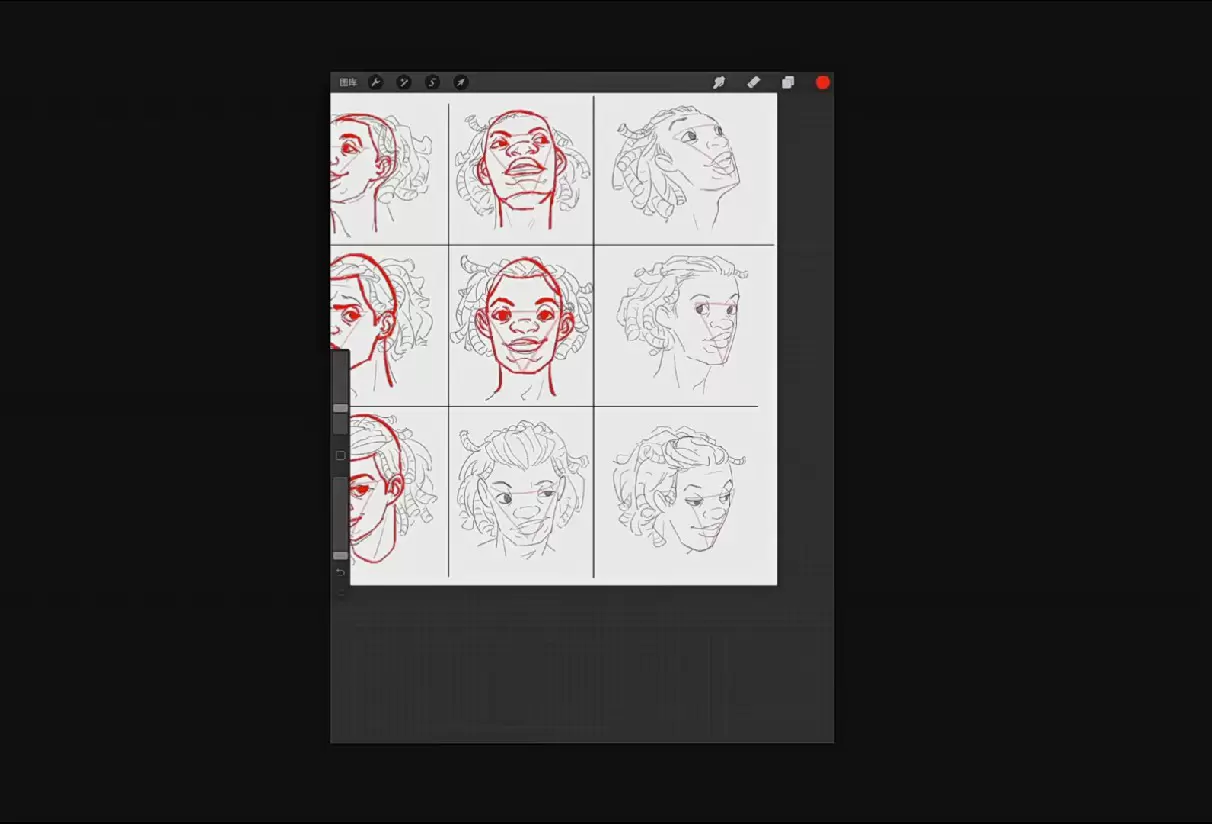
Task: Click the middle-right three-quarter face sketch
Action: tap(685, 323)
